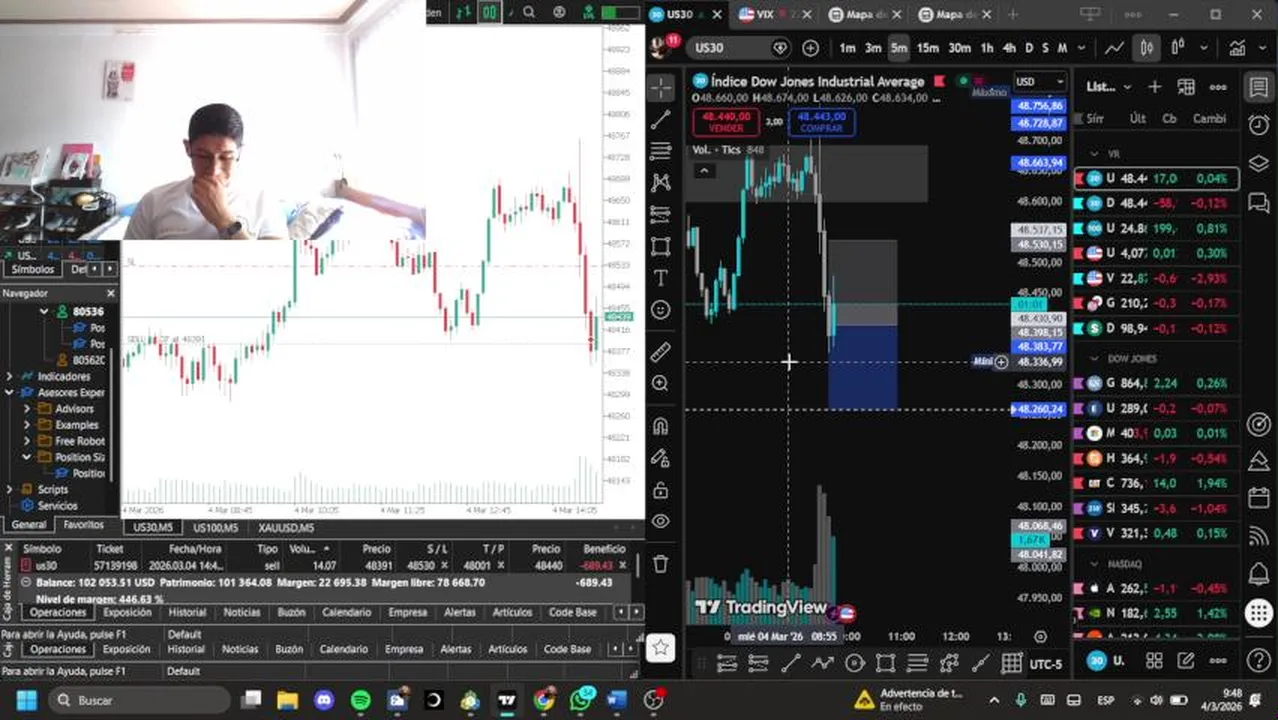Open the XAUUSD,M5 chart tab
This screenshot has width=1278, height=720.
[285, 527]
